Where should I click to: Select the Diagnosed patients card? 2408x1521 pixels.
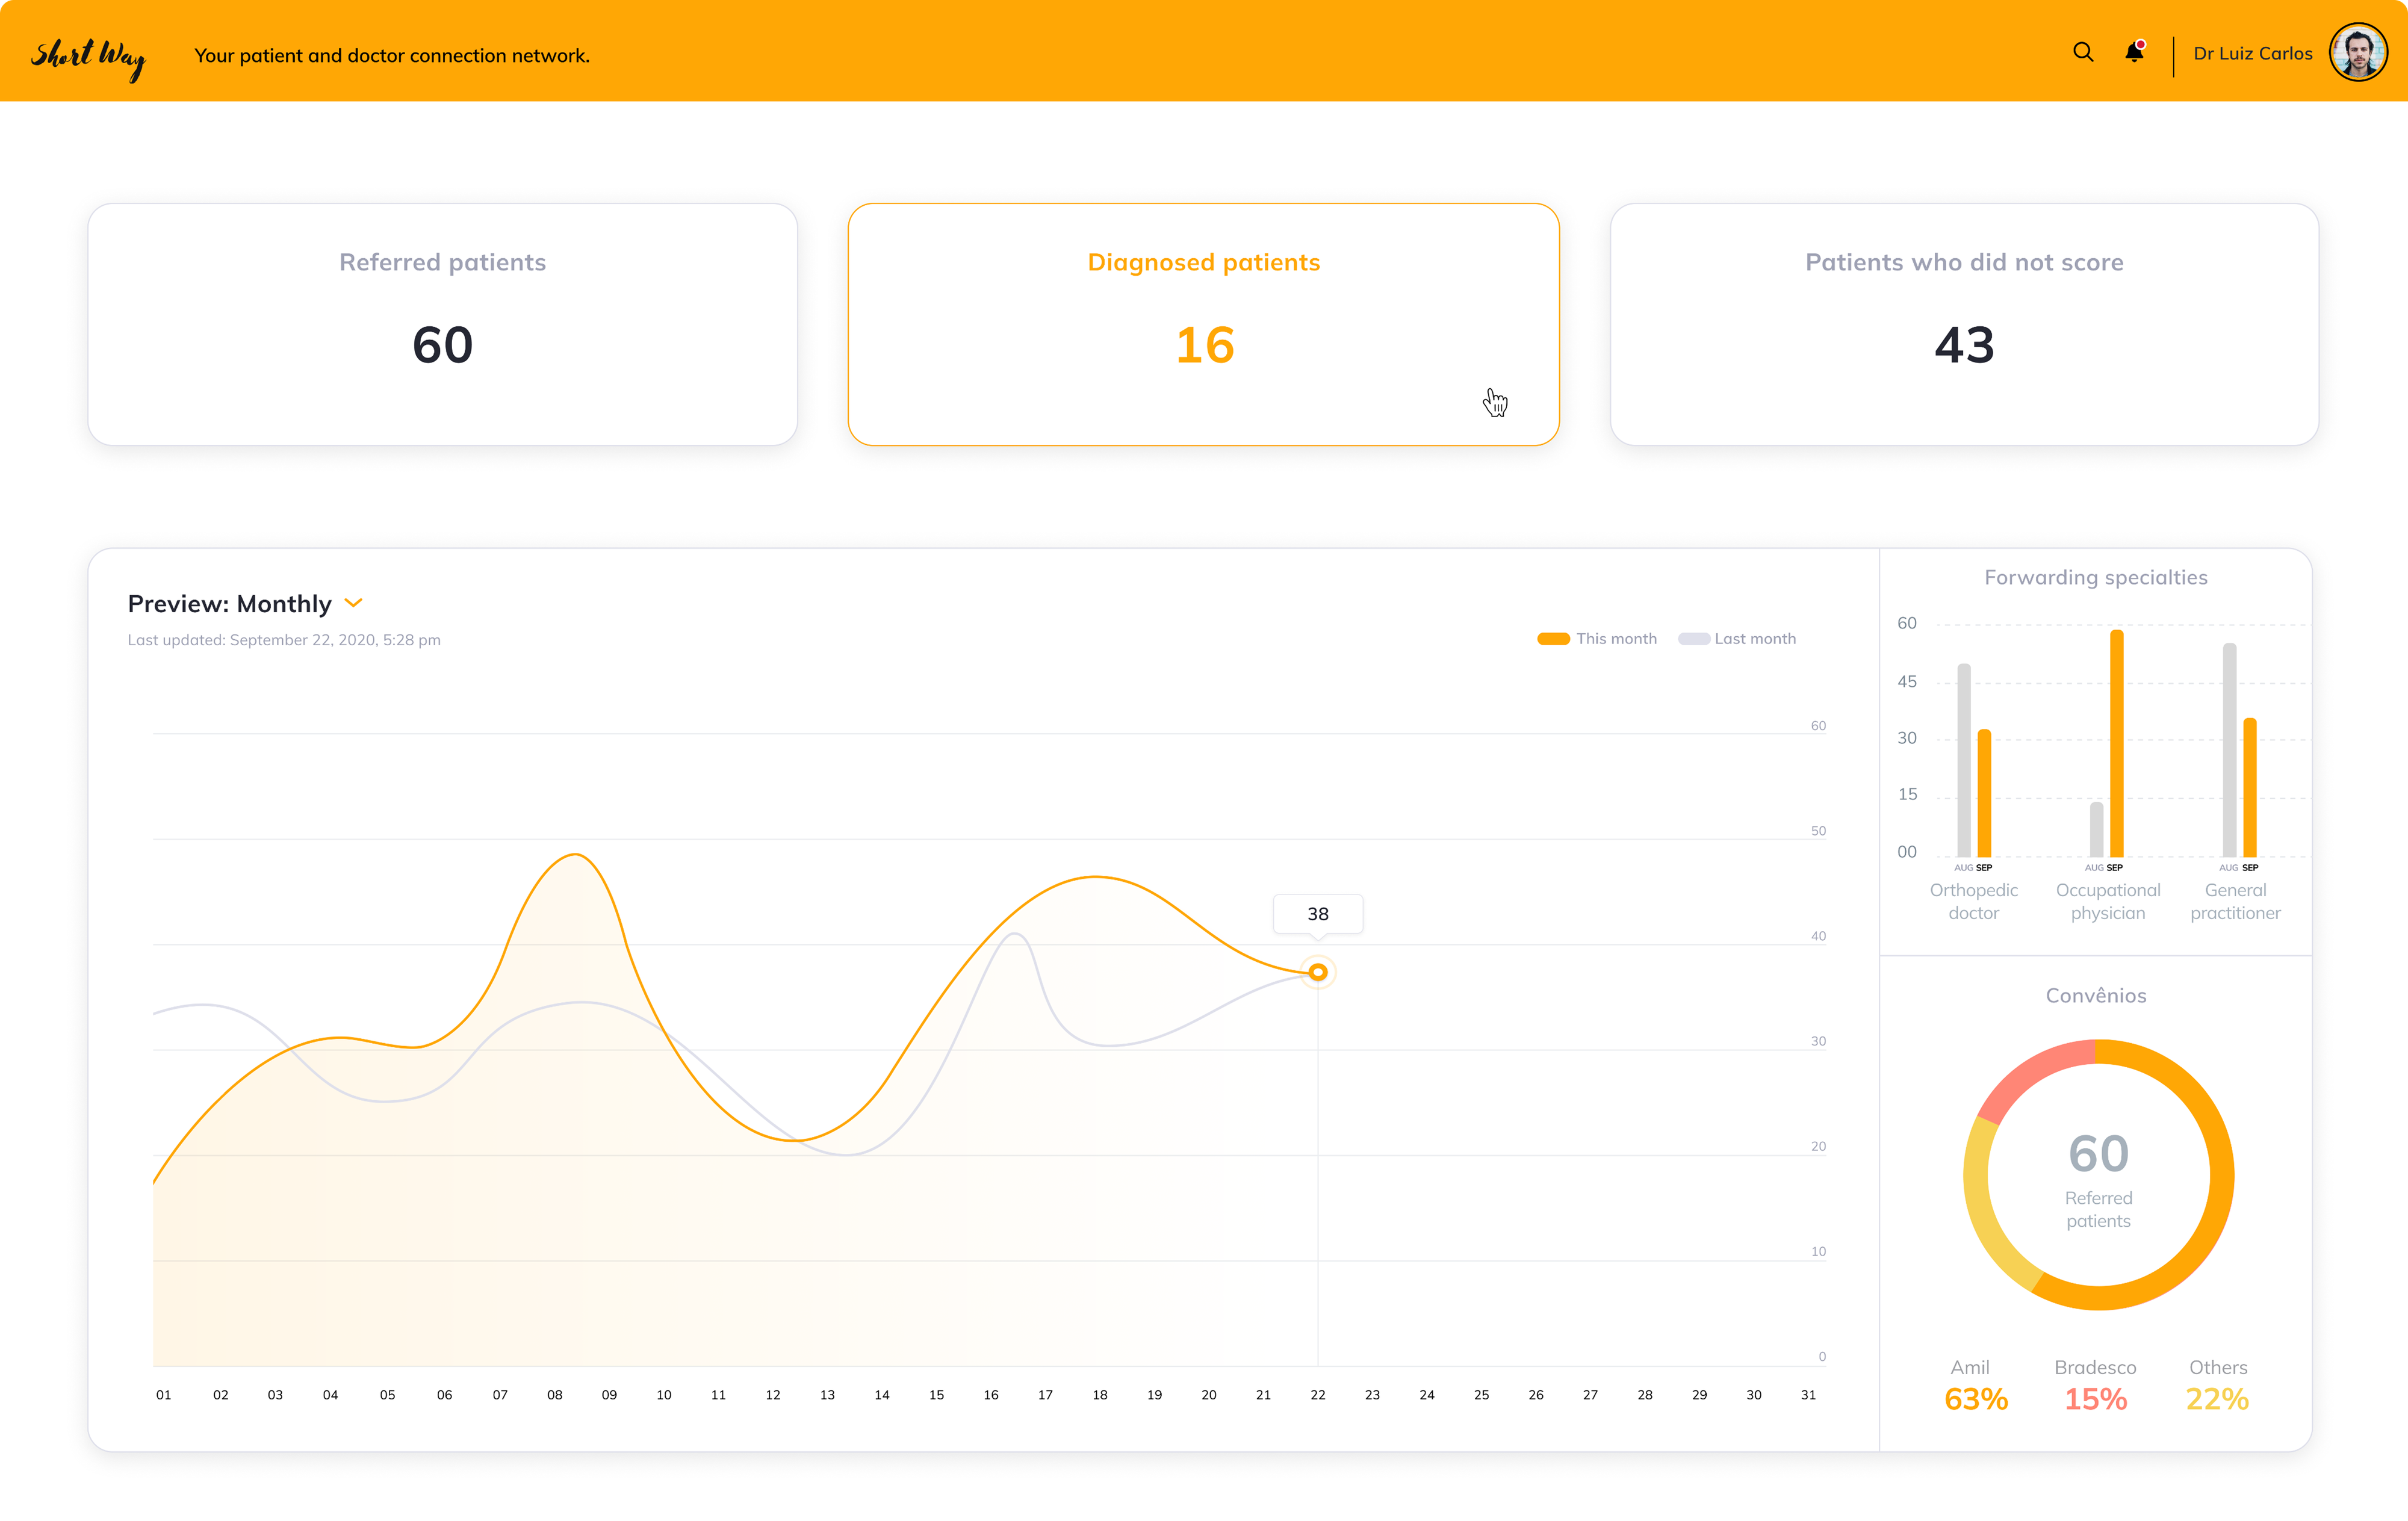[x=1203, y=324]
